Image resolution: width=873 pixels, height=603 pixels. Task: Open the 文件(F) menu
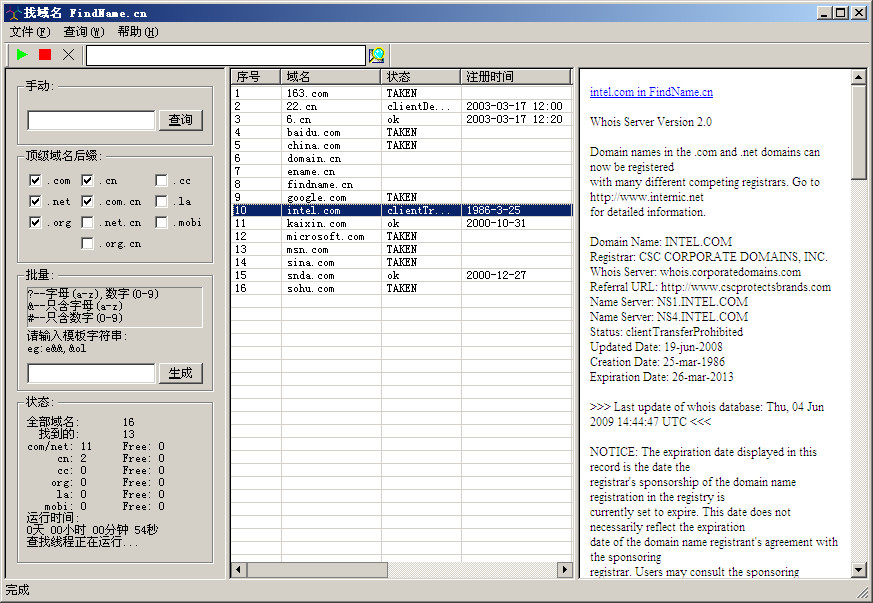click(x=30, y=32)
